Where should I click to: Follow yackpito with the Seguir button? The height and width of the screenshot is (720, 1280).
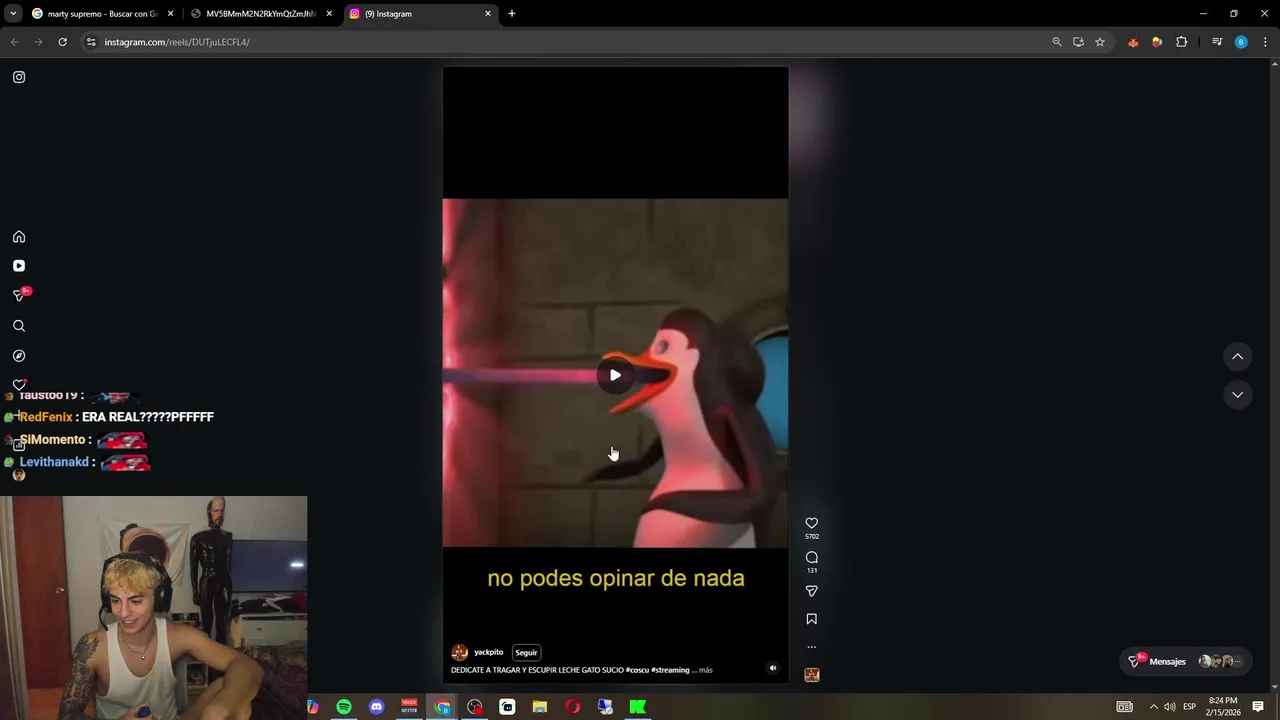coord(526,652)
